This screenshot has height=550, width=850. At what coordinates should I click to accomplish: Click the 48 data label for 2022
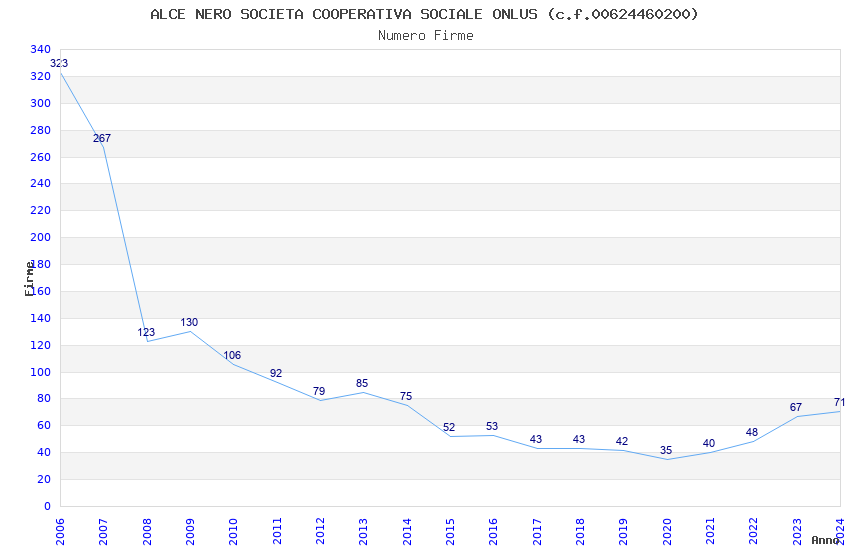752,432
